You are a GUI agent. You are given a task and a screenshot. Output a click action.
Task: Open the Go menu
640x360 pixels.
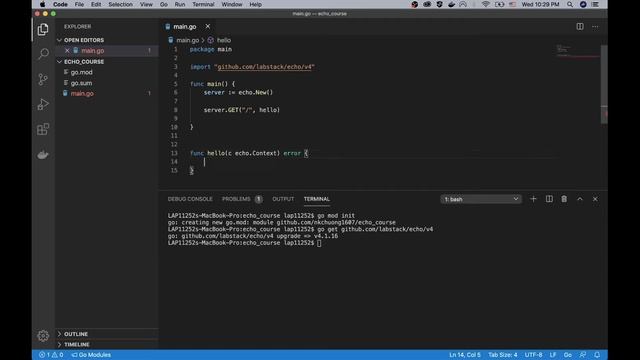164,4
